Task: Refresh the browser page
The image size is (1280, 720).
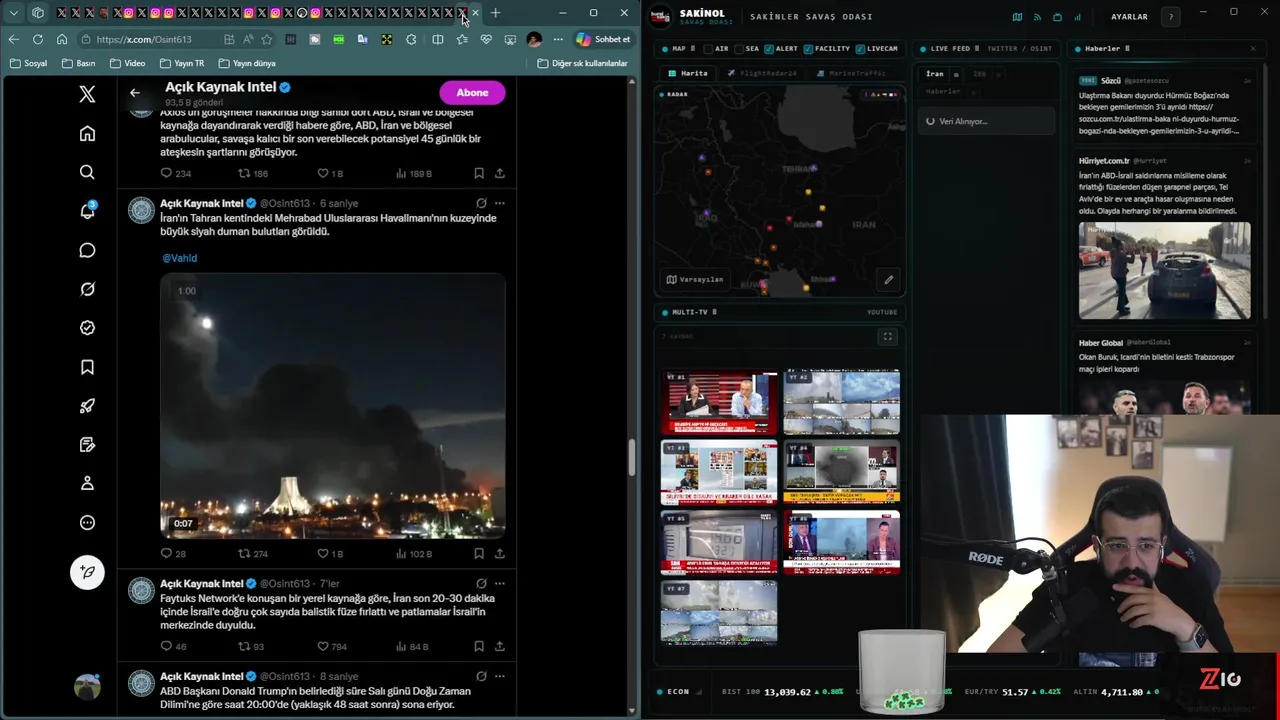Action: coord(38,39)
